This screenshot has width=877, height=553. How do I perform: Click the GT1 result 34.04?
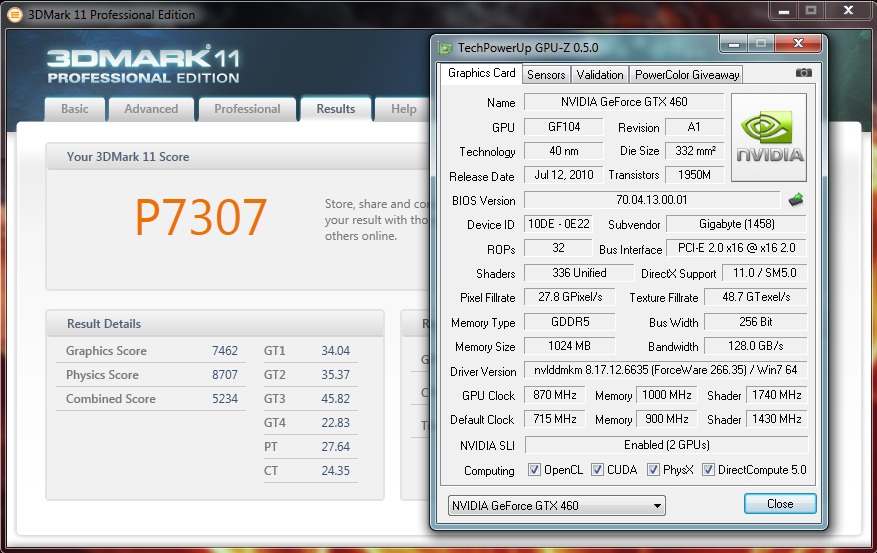tap(336, 351)
